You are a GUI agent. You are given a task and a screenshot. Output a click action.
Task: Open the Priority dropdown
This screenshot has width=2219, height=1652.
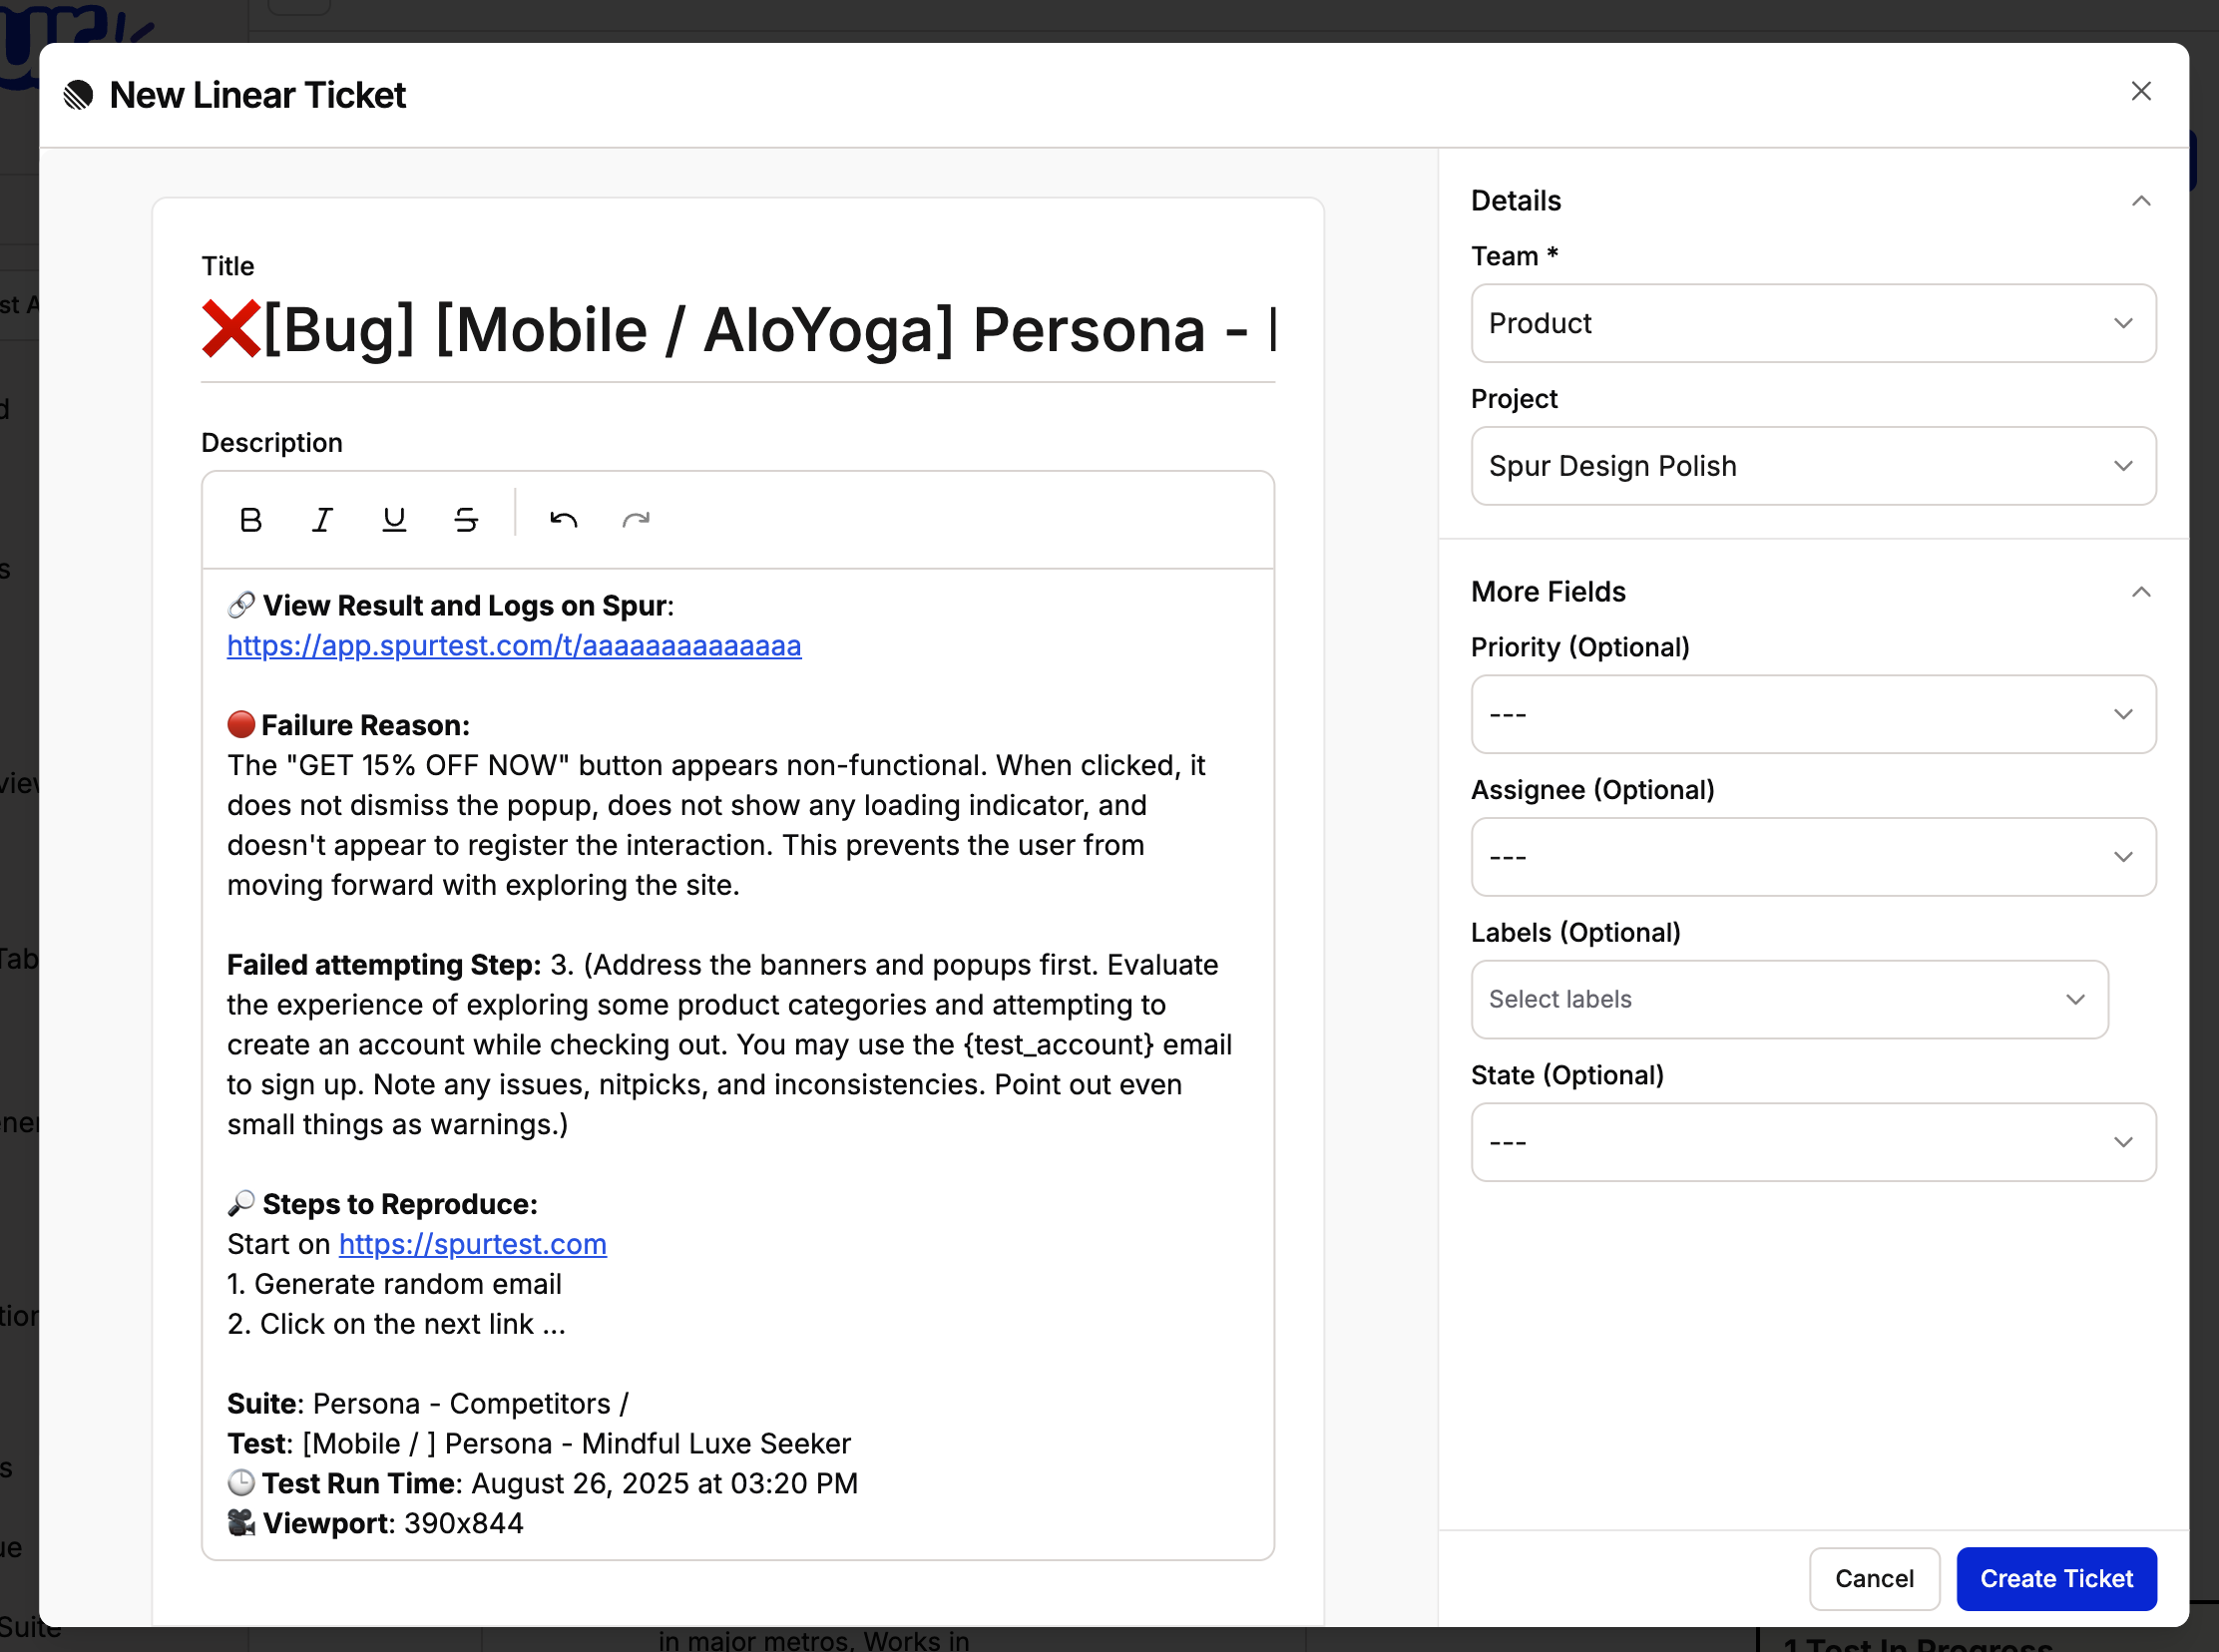click(x=1812, y=715)
